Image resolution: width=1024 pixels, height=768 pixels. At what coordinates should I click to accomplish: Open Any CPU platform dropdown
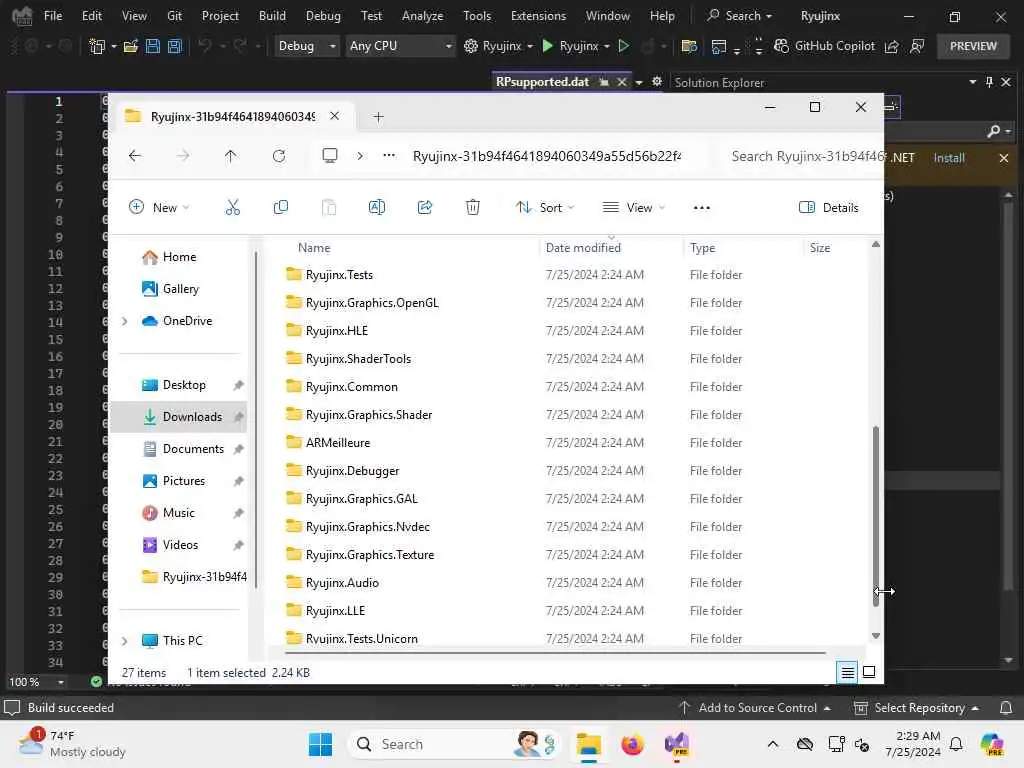coord(400,46)
